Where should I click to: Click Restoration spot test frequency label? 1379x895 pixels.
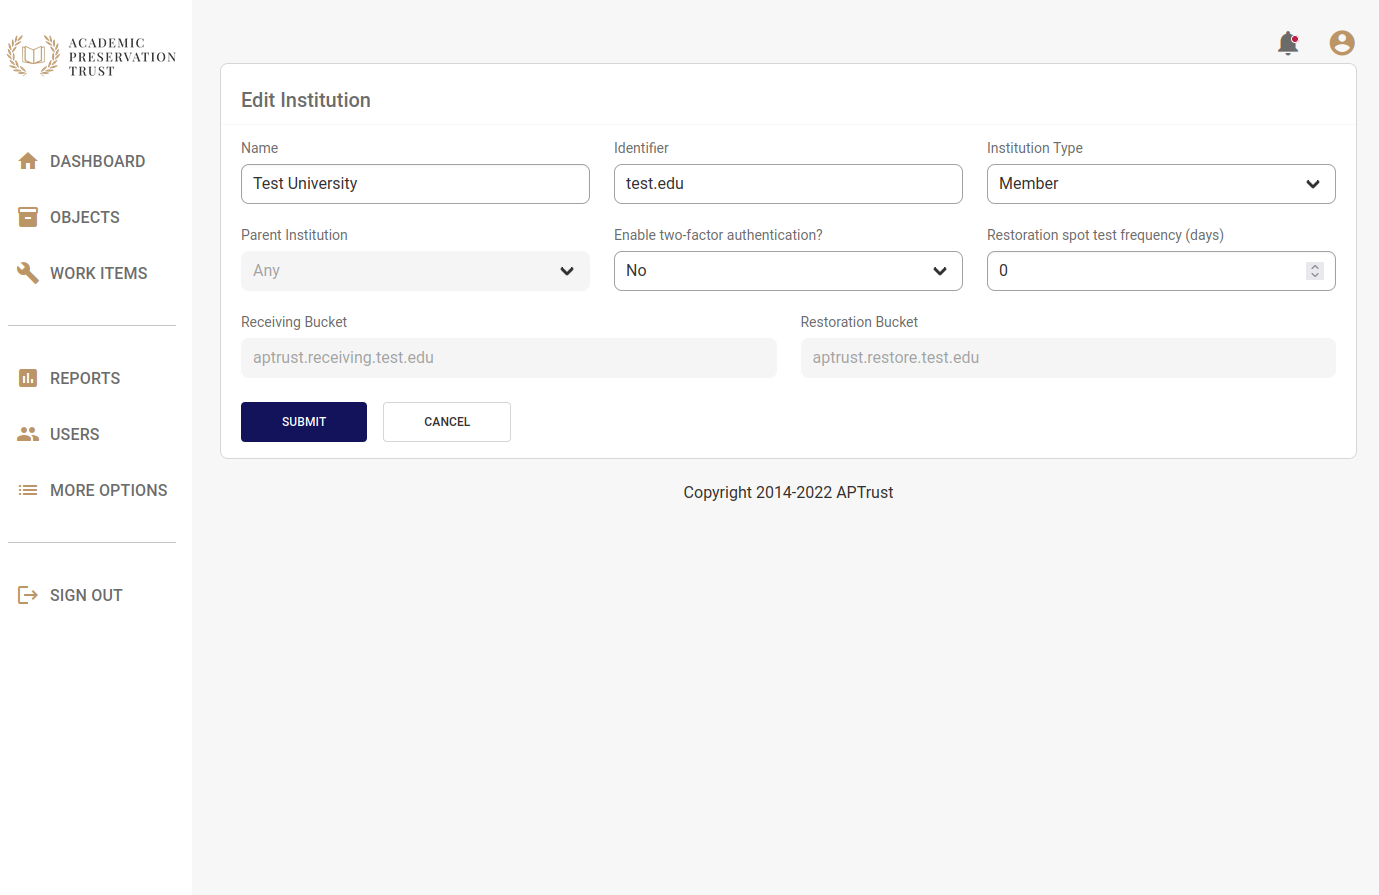1105,235
